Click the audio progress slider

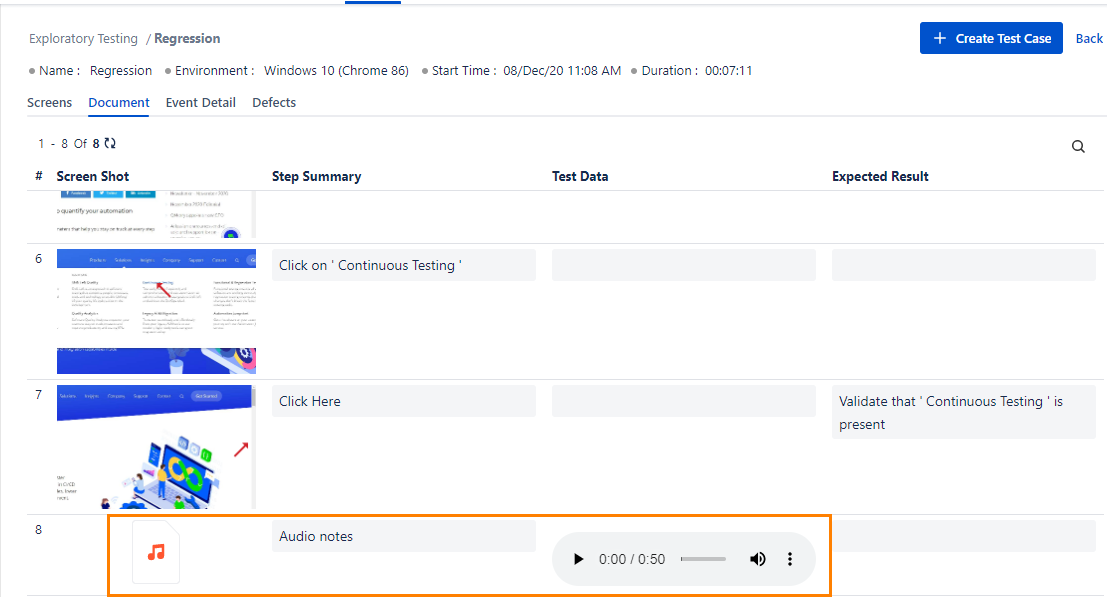(703, 558)
